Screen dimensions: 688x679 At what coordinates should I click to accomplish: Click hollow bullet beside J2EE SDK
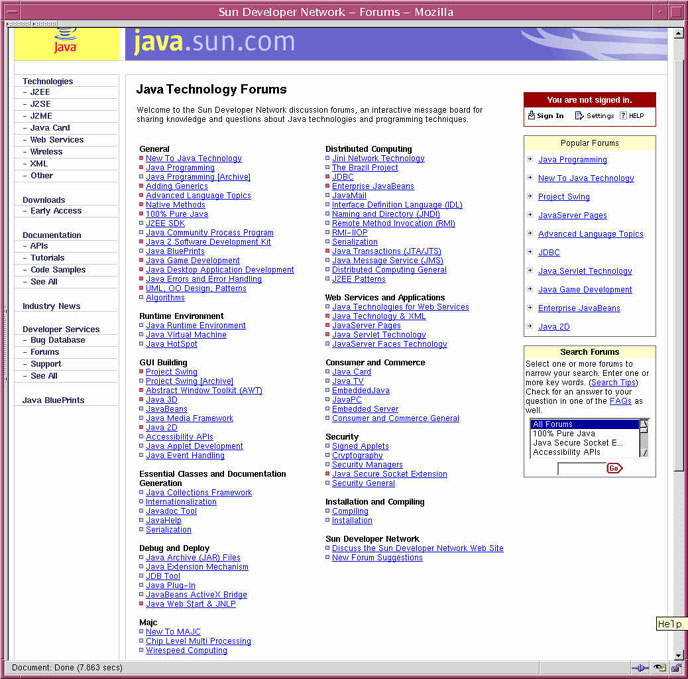(141, 223)
